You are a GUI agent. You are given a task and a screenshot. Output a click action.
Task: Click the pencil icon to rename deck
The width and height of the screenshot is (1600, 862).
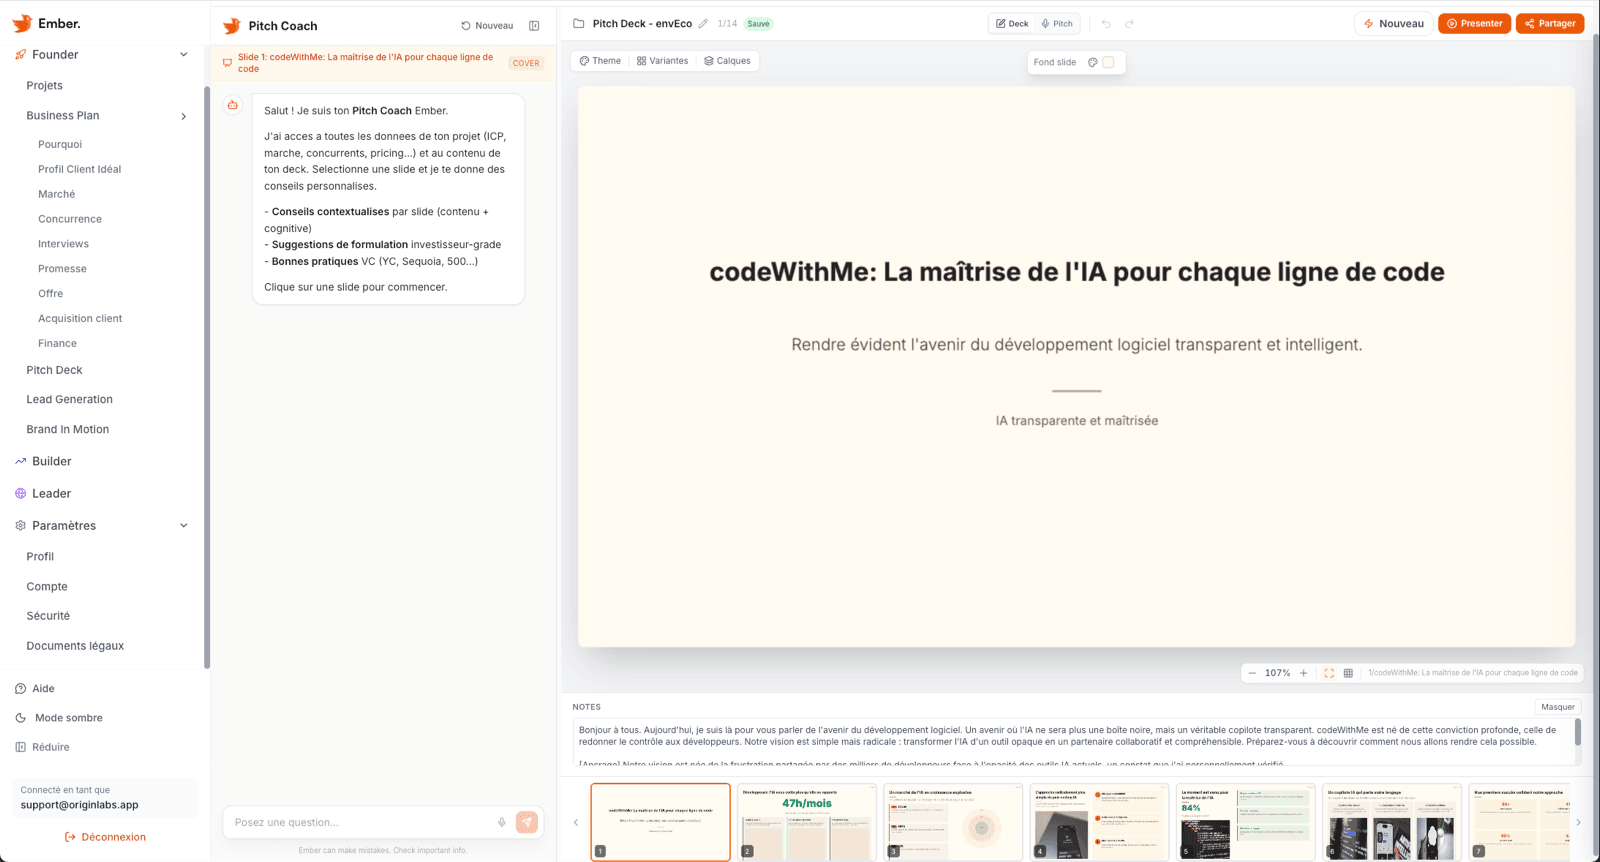(x=703, y=23)
